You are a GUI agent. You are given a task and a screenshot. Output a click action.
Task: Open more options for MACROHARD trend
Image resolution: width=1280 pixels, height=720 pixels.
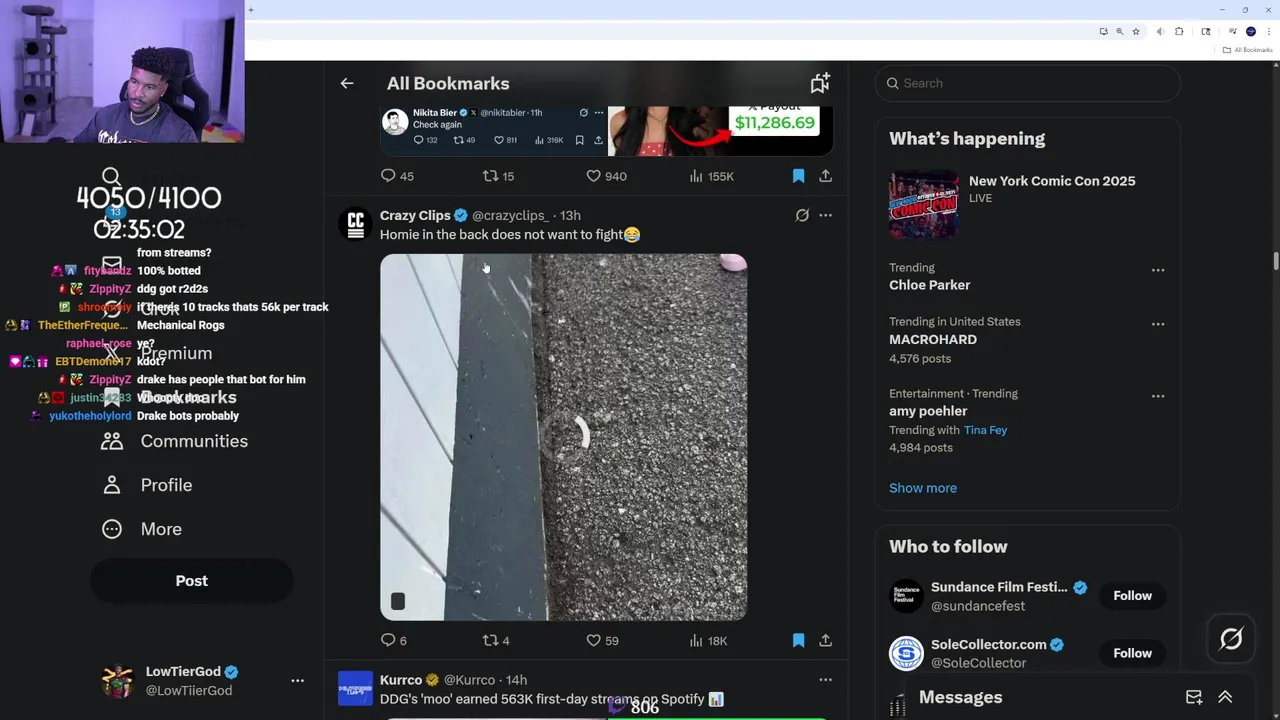(1158, 324)
